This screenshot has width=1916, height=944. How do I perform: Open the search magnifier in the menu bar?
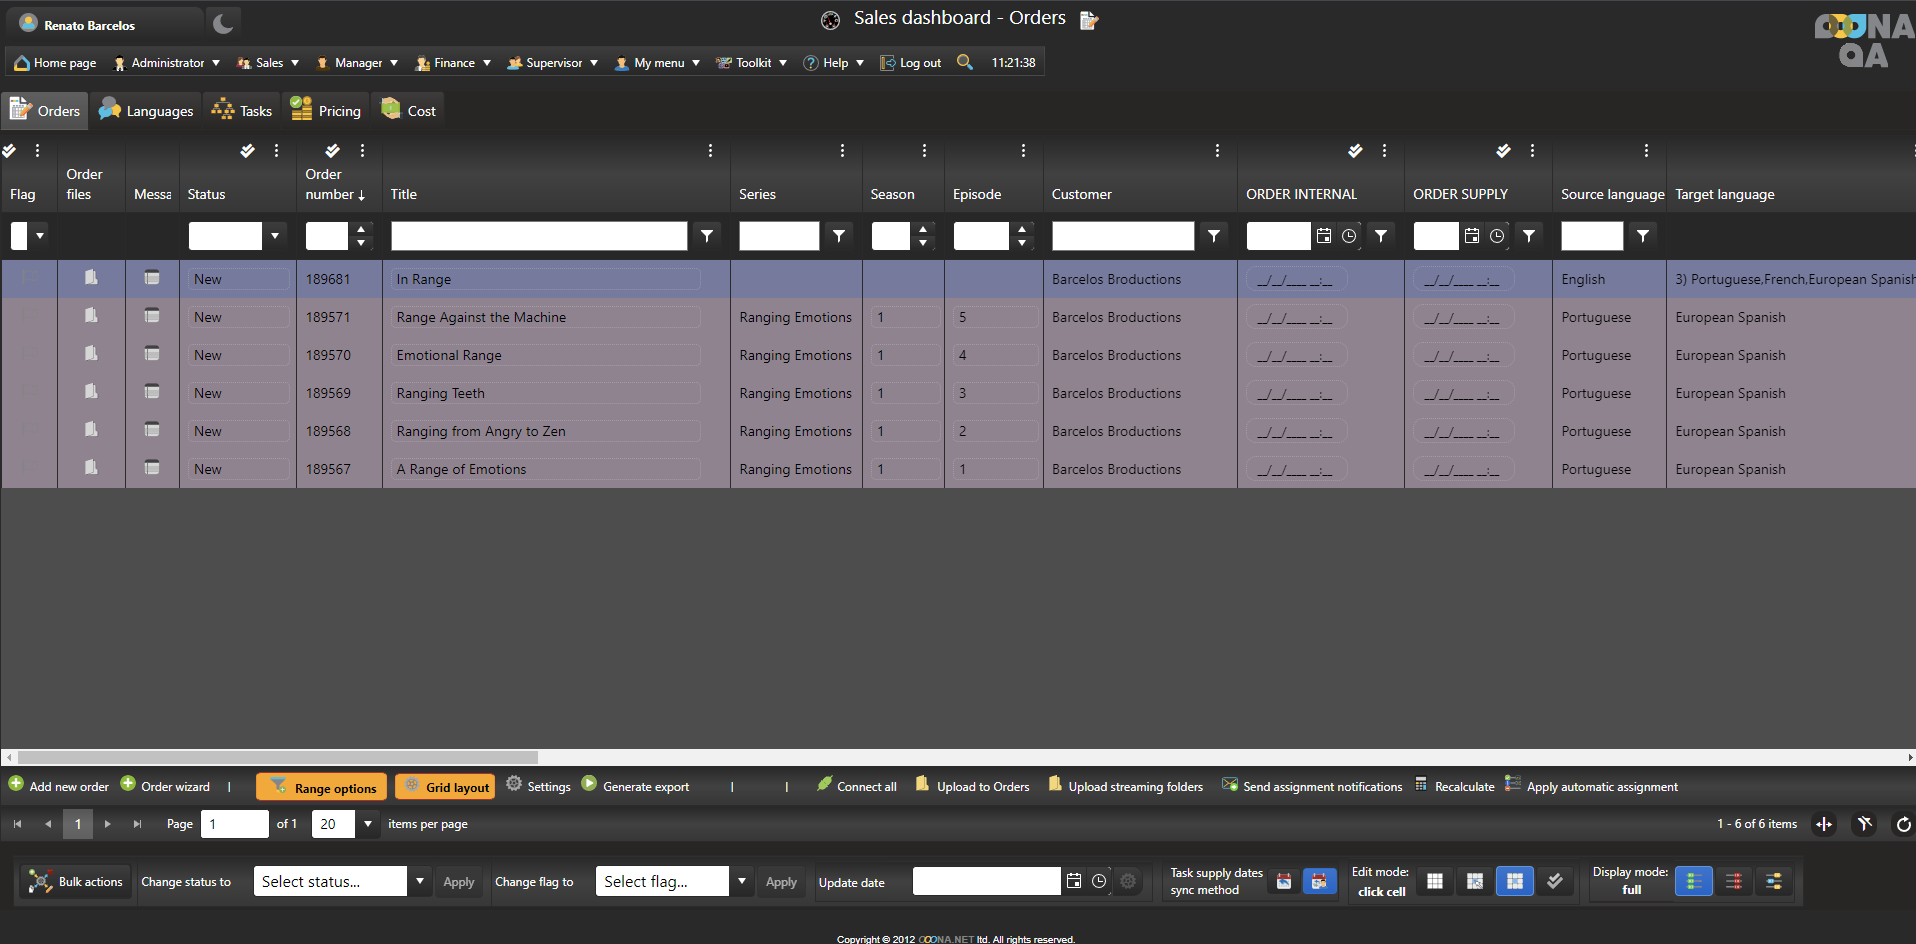click(x=964, y=62)
